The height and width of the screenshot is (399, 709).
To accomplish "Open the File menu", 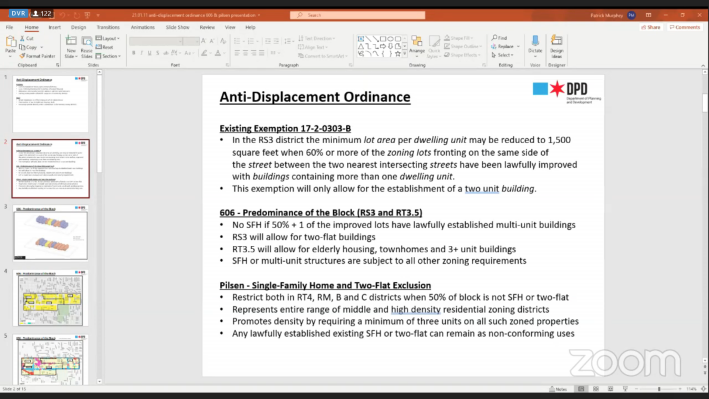I will [x=9, y=28].
